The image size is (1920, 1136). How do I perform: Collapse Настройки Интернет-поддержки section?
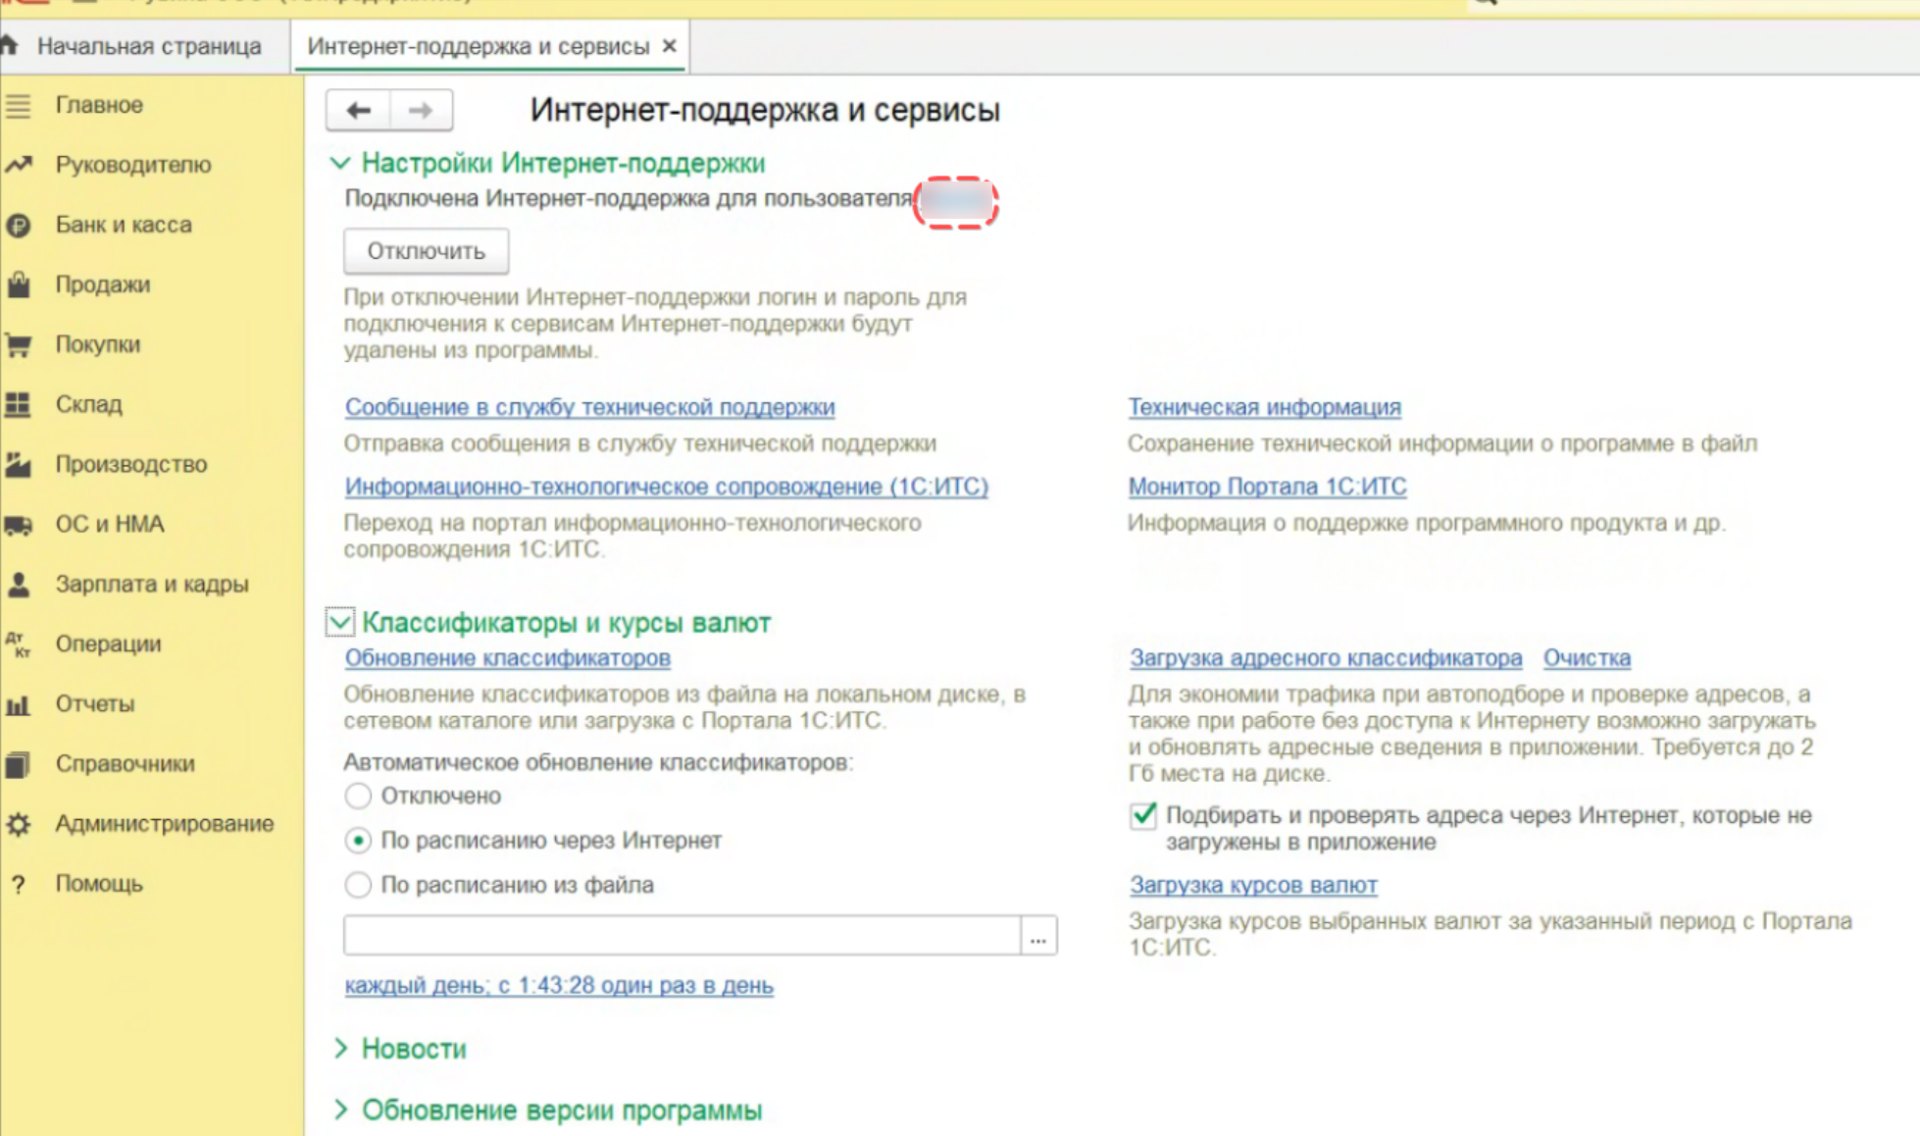tap(341, 163)
